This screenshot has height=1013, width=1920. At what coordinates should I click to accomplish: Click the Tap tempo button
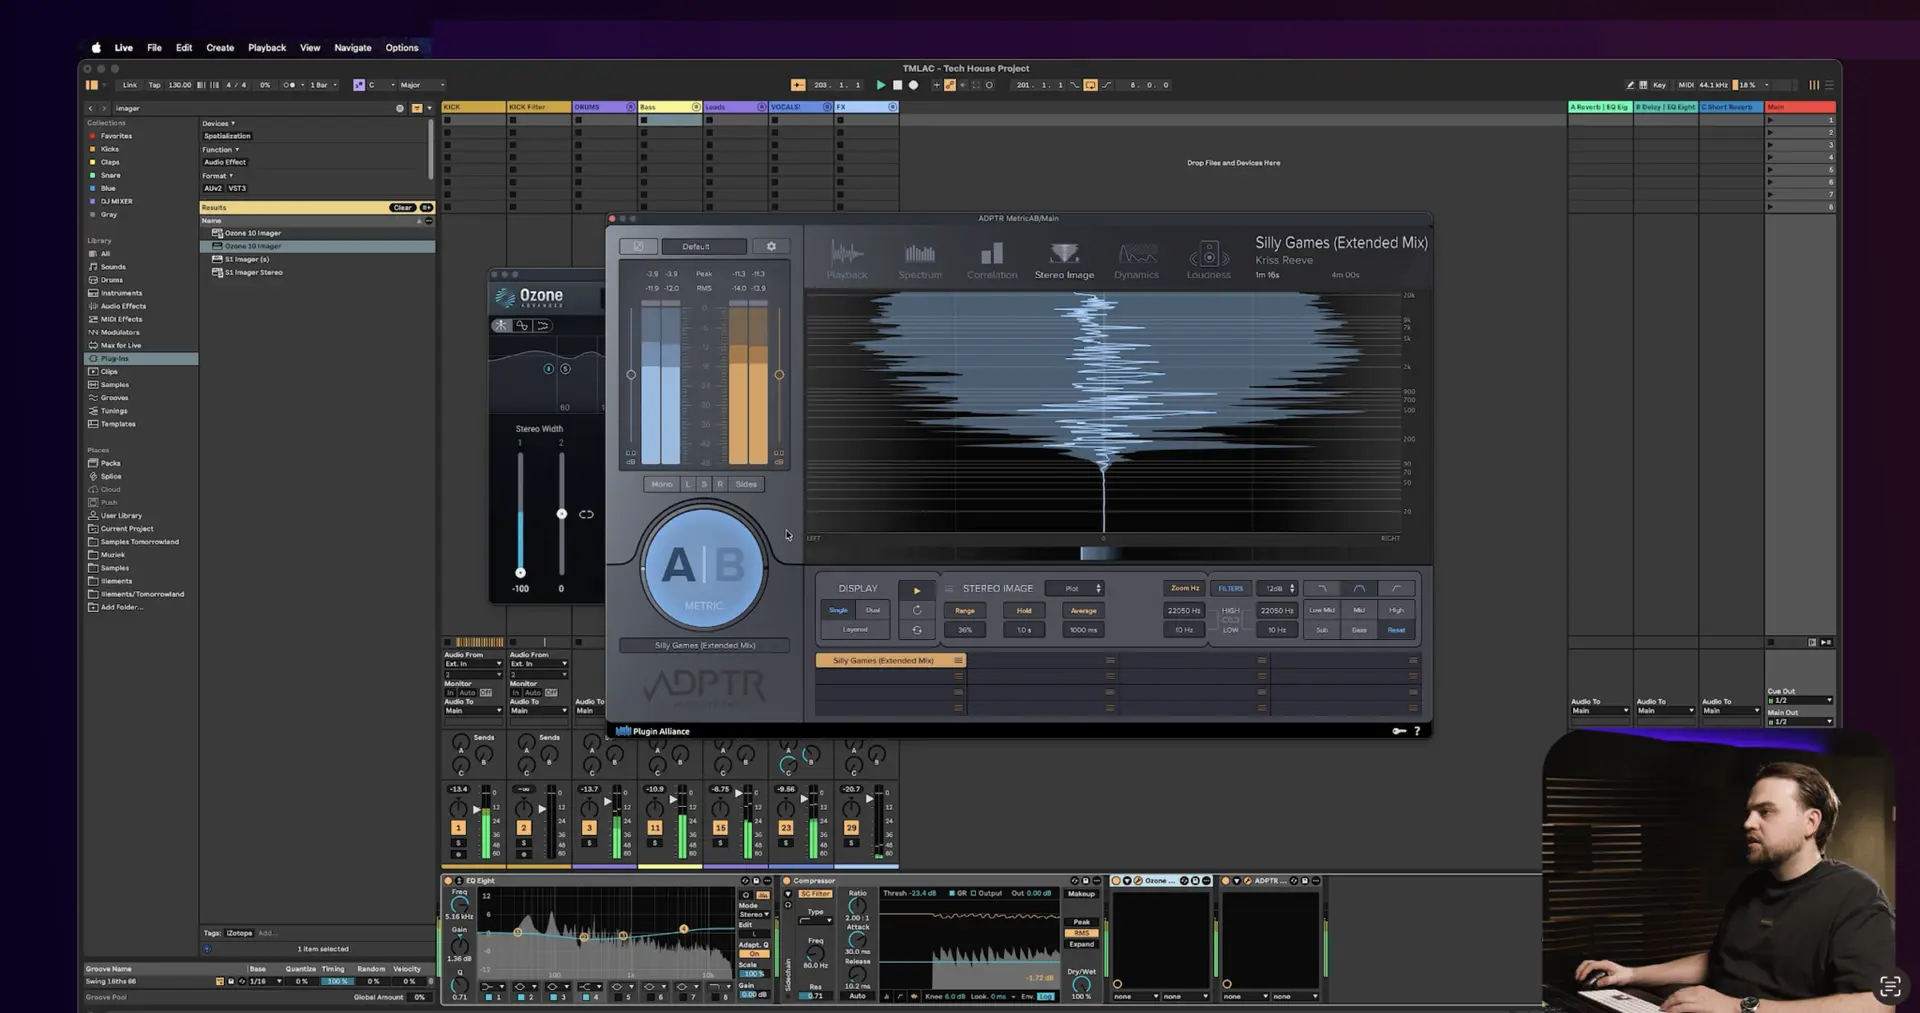[x=154, y=85]
